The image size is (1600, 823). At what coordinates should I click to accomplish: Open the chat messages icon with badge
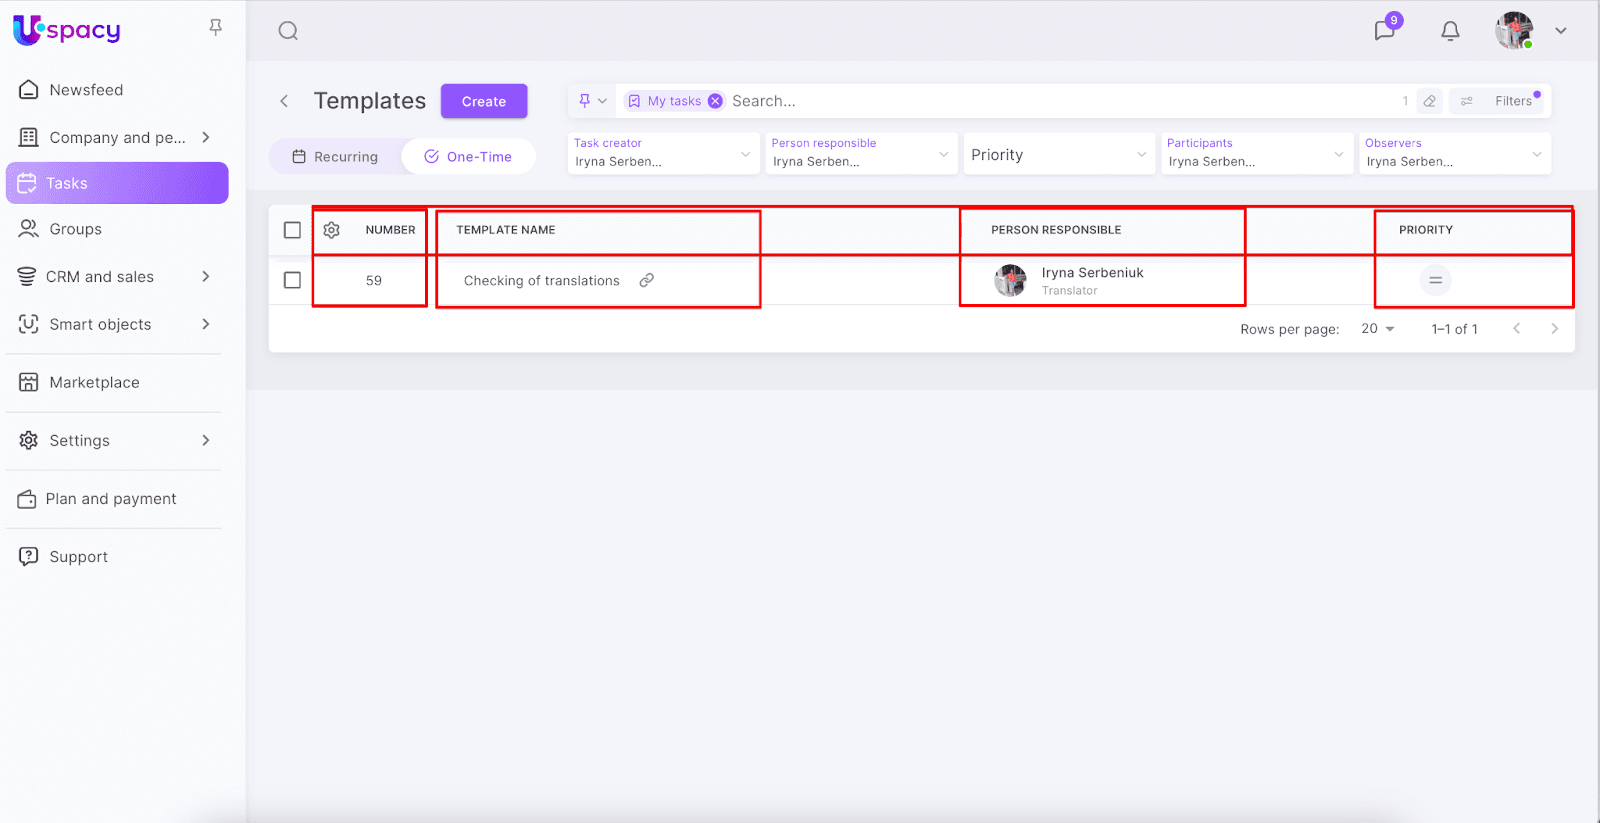click(1385, 30)
